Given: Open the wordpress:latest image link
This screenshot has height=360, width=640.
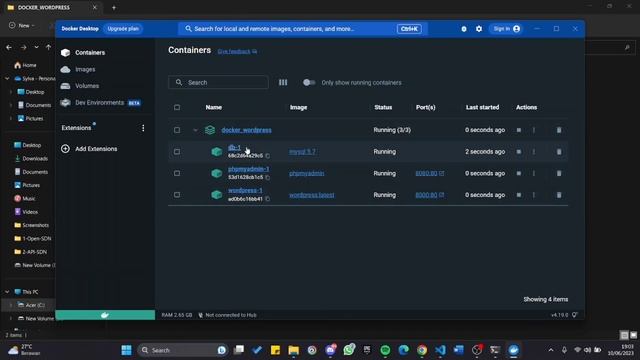Looking at the screenshot, I should coord(311,195).
